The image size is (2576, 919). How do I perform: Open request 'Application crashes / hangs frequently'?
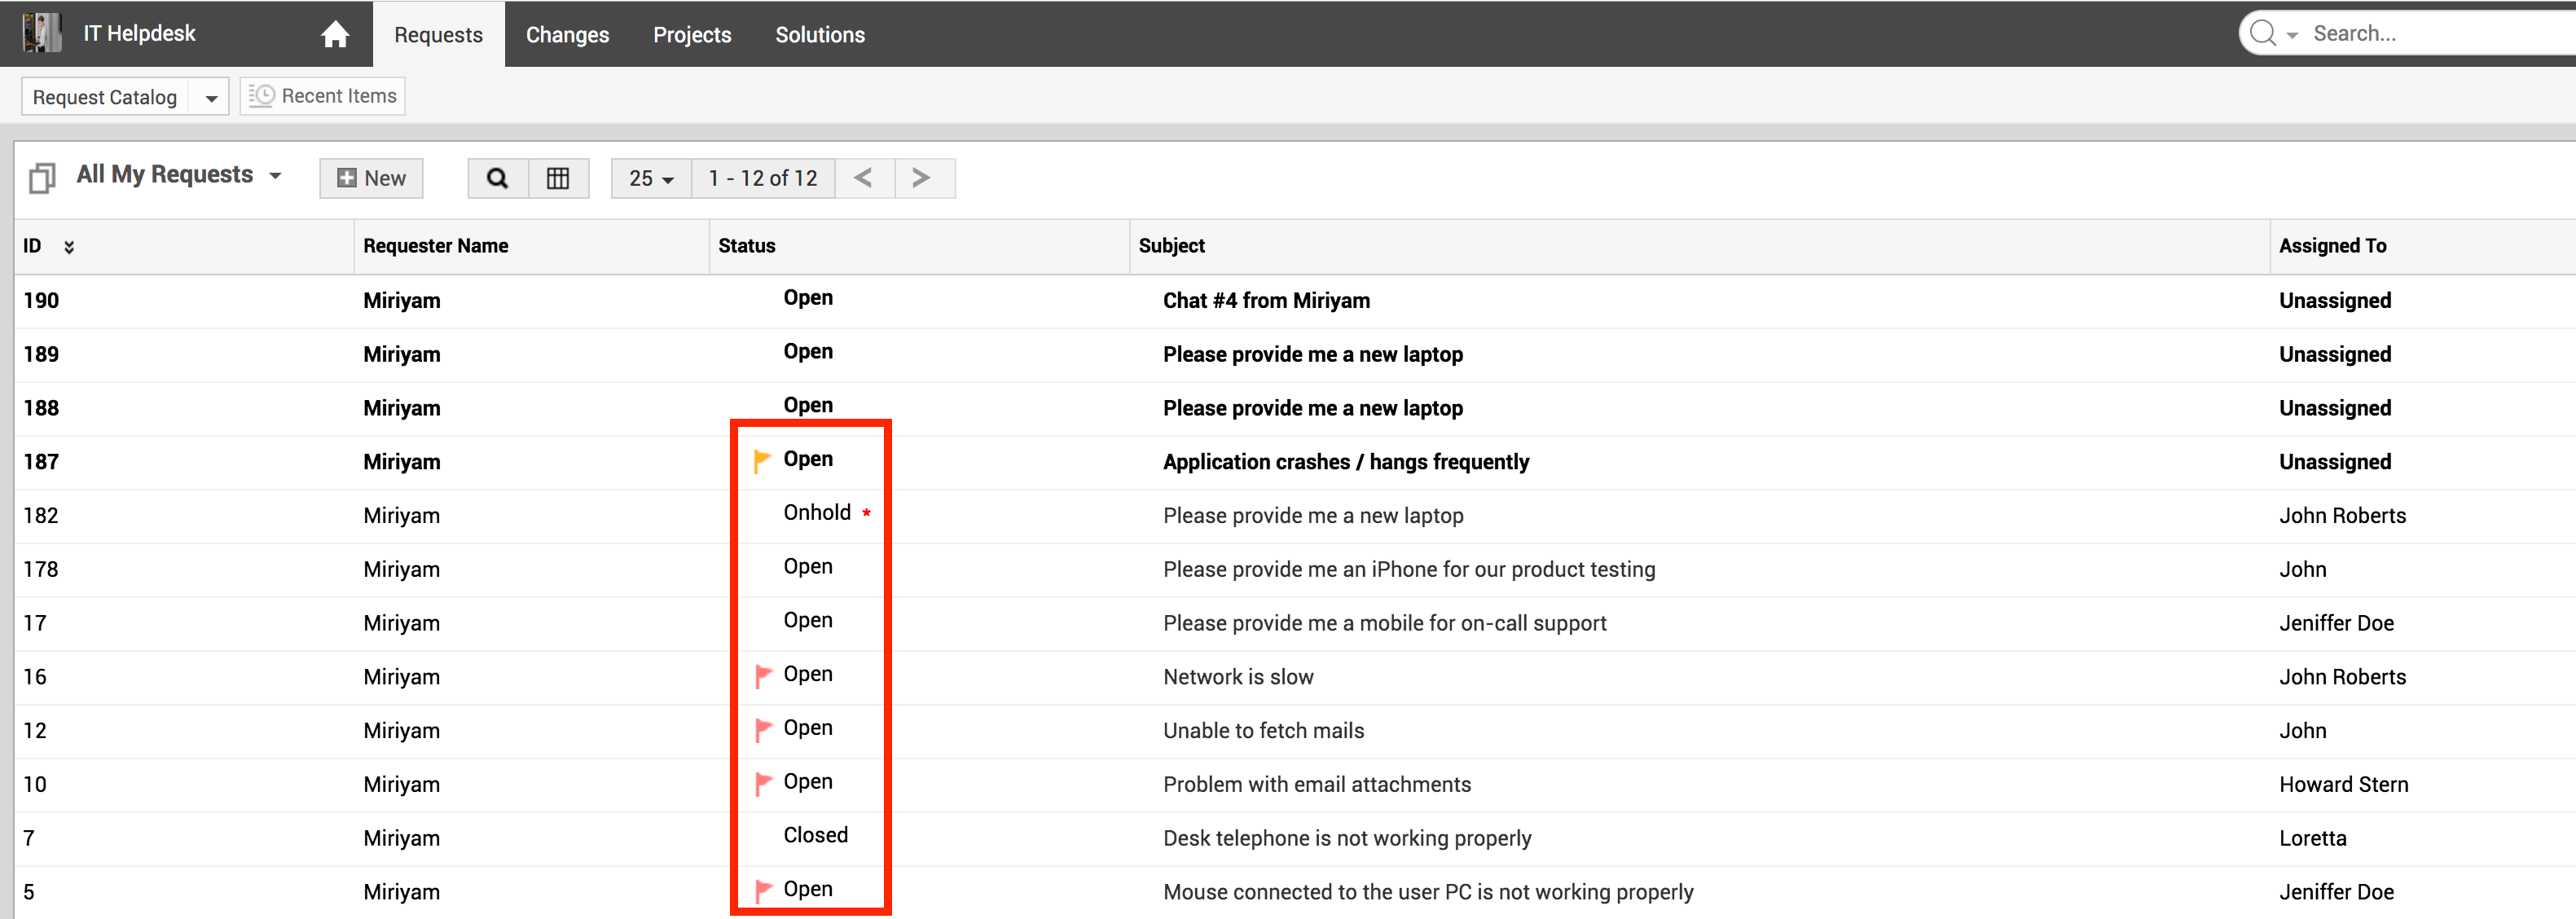[x=1345, y=462]
